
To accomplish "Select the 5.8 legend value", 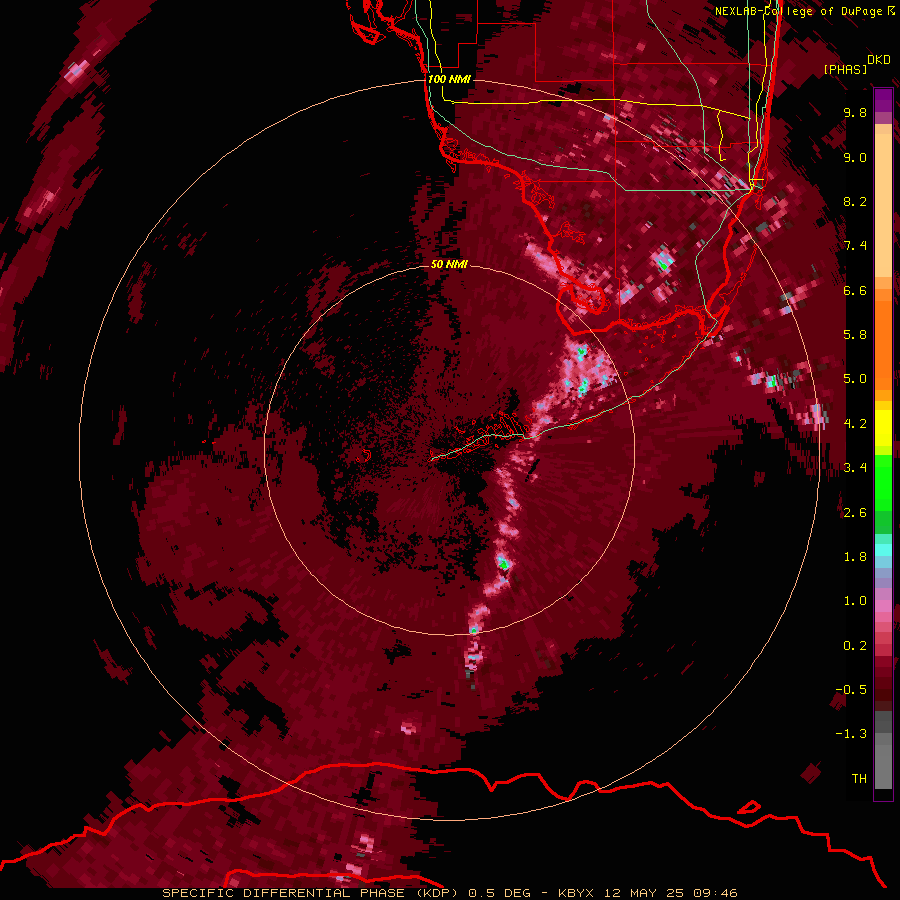I will click(855, 335).
